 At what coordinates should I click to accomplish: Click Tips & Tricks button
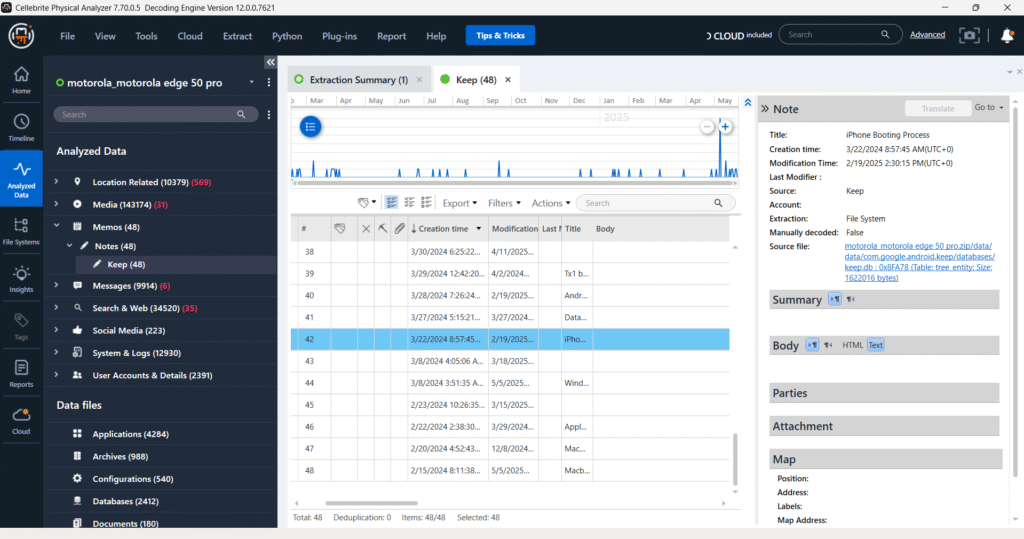[500, 35]
